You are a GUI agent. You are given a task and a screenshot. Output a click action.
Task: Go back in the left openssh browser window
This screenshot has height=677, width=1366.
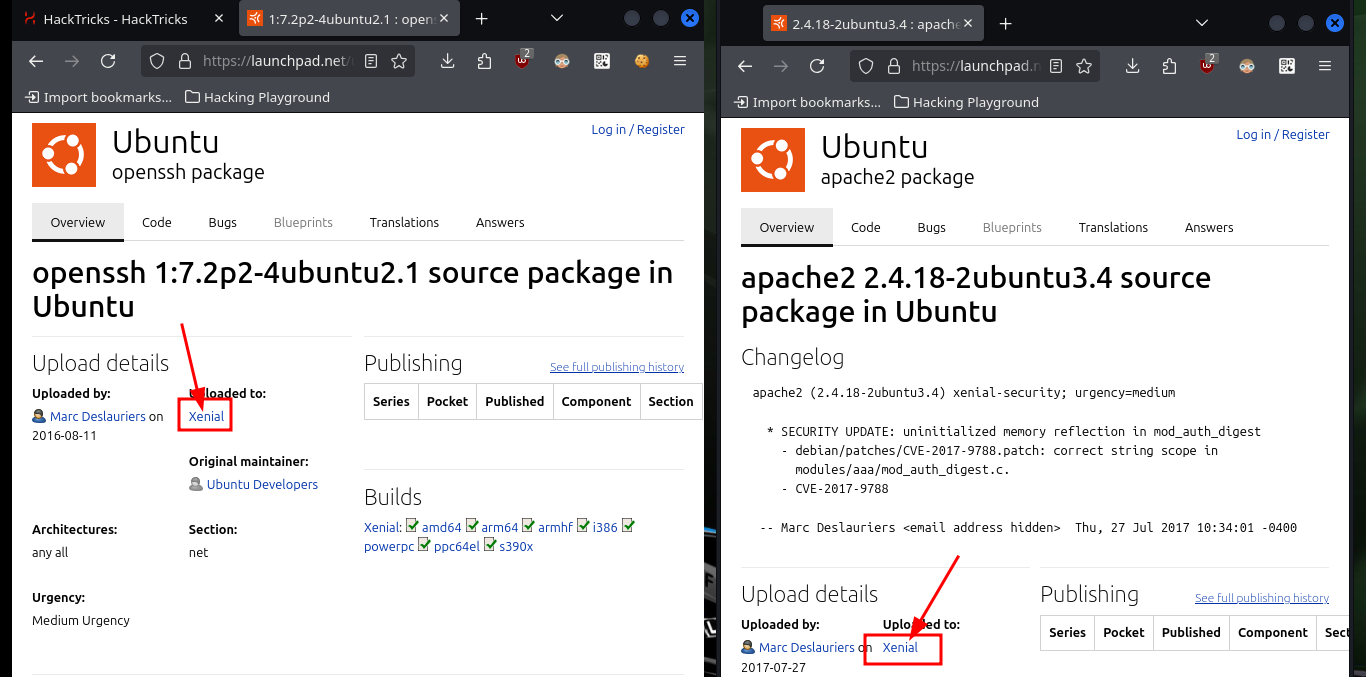point(36,61)
